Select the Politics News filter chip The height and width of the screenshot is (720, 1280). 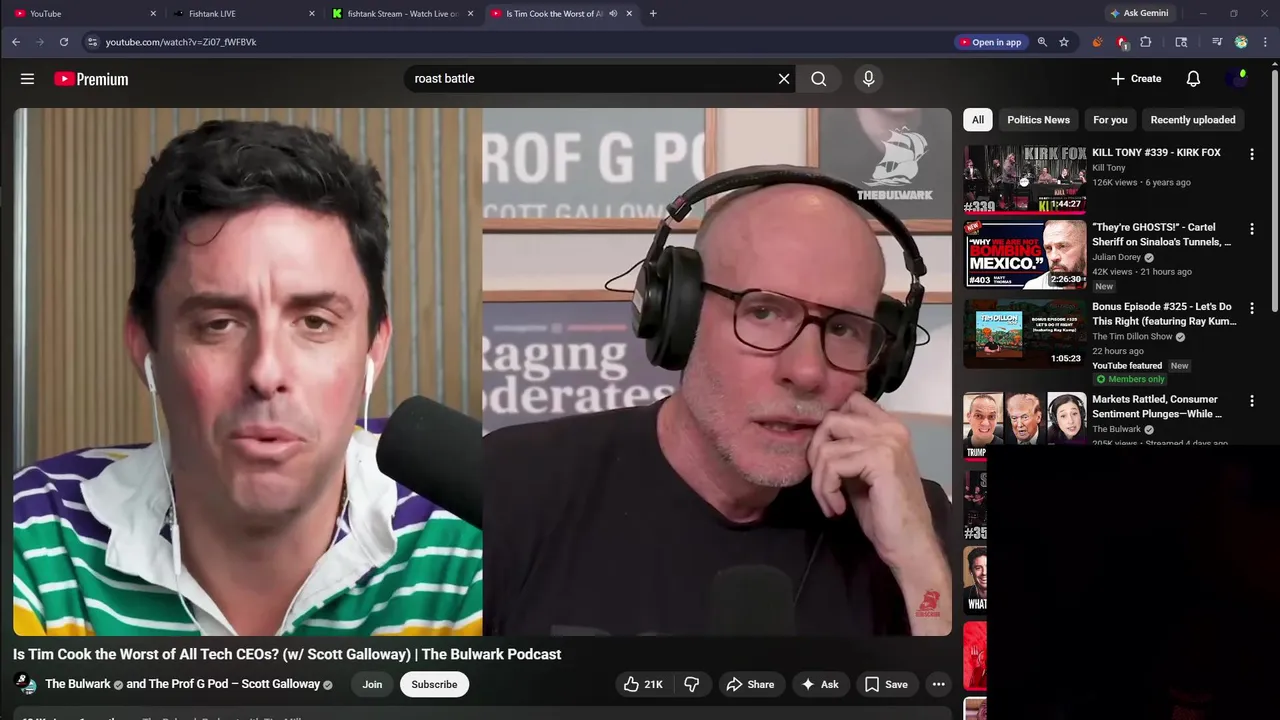[x=1038, y=120]
